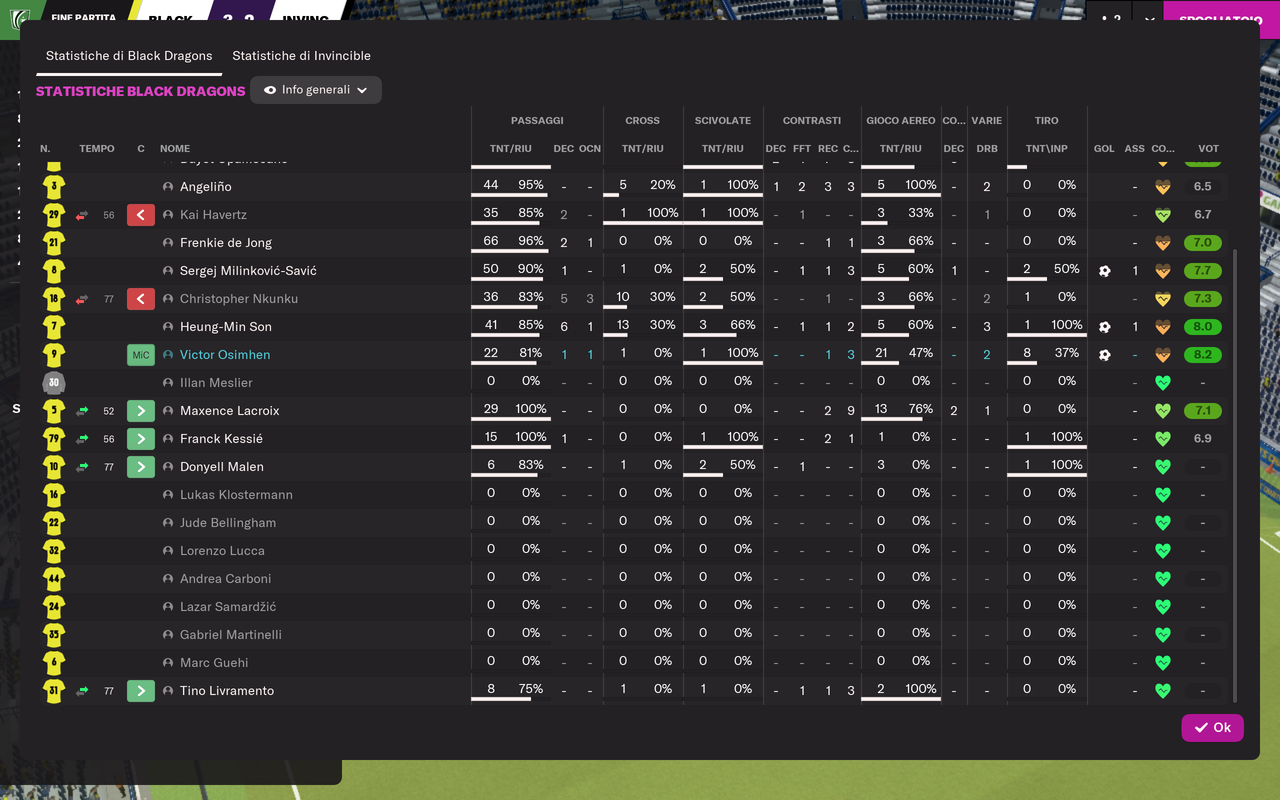Open Andrea Carboni player name
Screen dimensions: 1280x800
(x=225, y=579)
